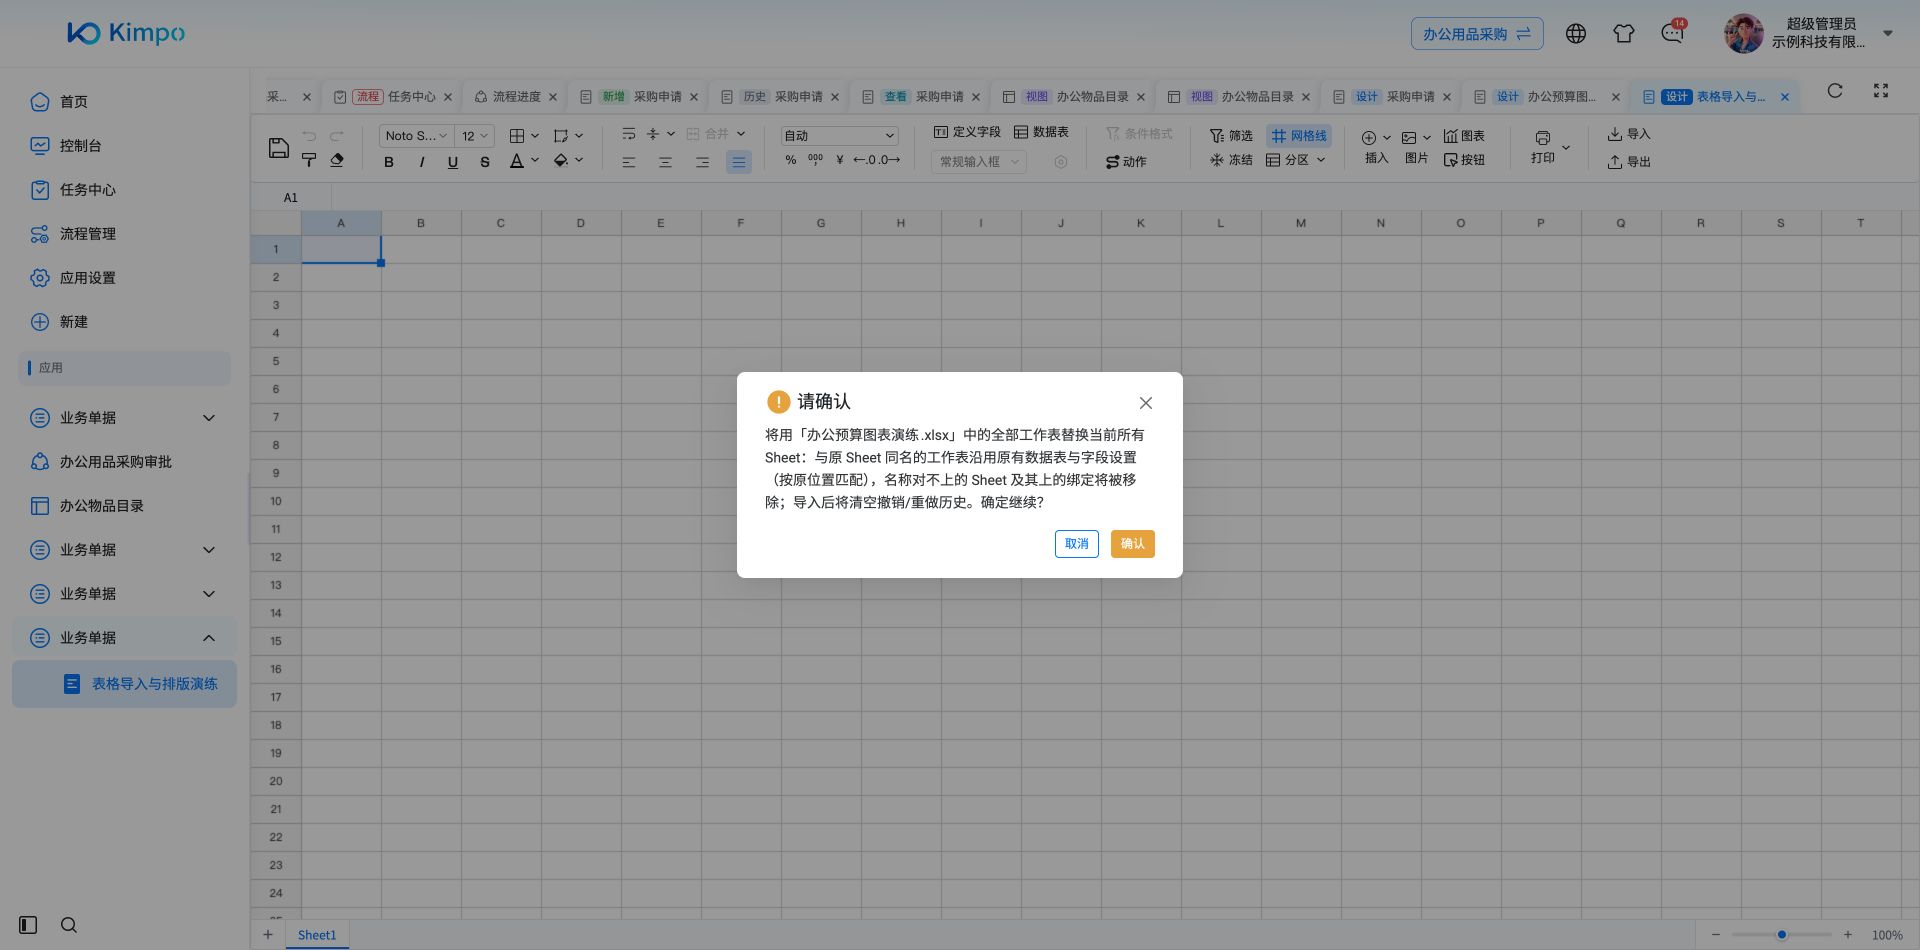Switch to the 流程进度 tab
This screenshot has height=950, width=1920.
tap(516, 97)
